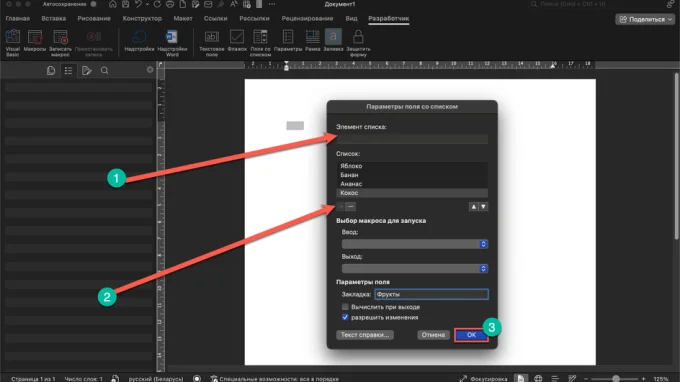Open reviewing pane icon in sidebar
This screenshot has width=680, height=382.
pos(86,70)
